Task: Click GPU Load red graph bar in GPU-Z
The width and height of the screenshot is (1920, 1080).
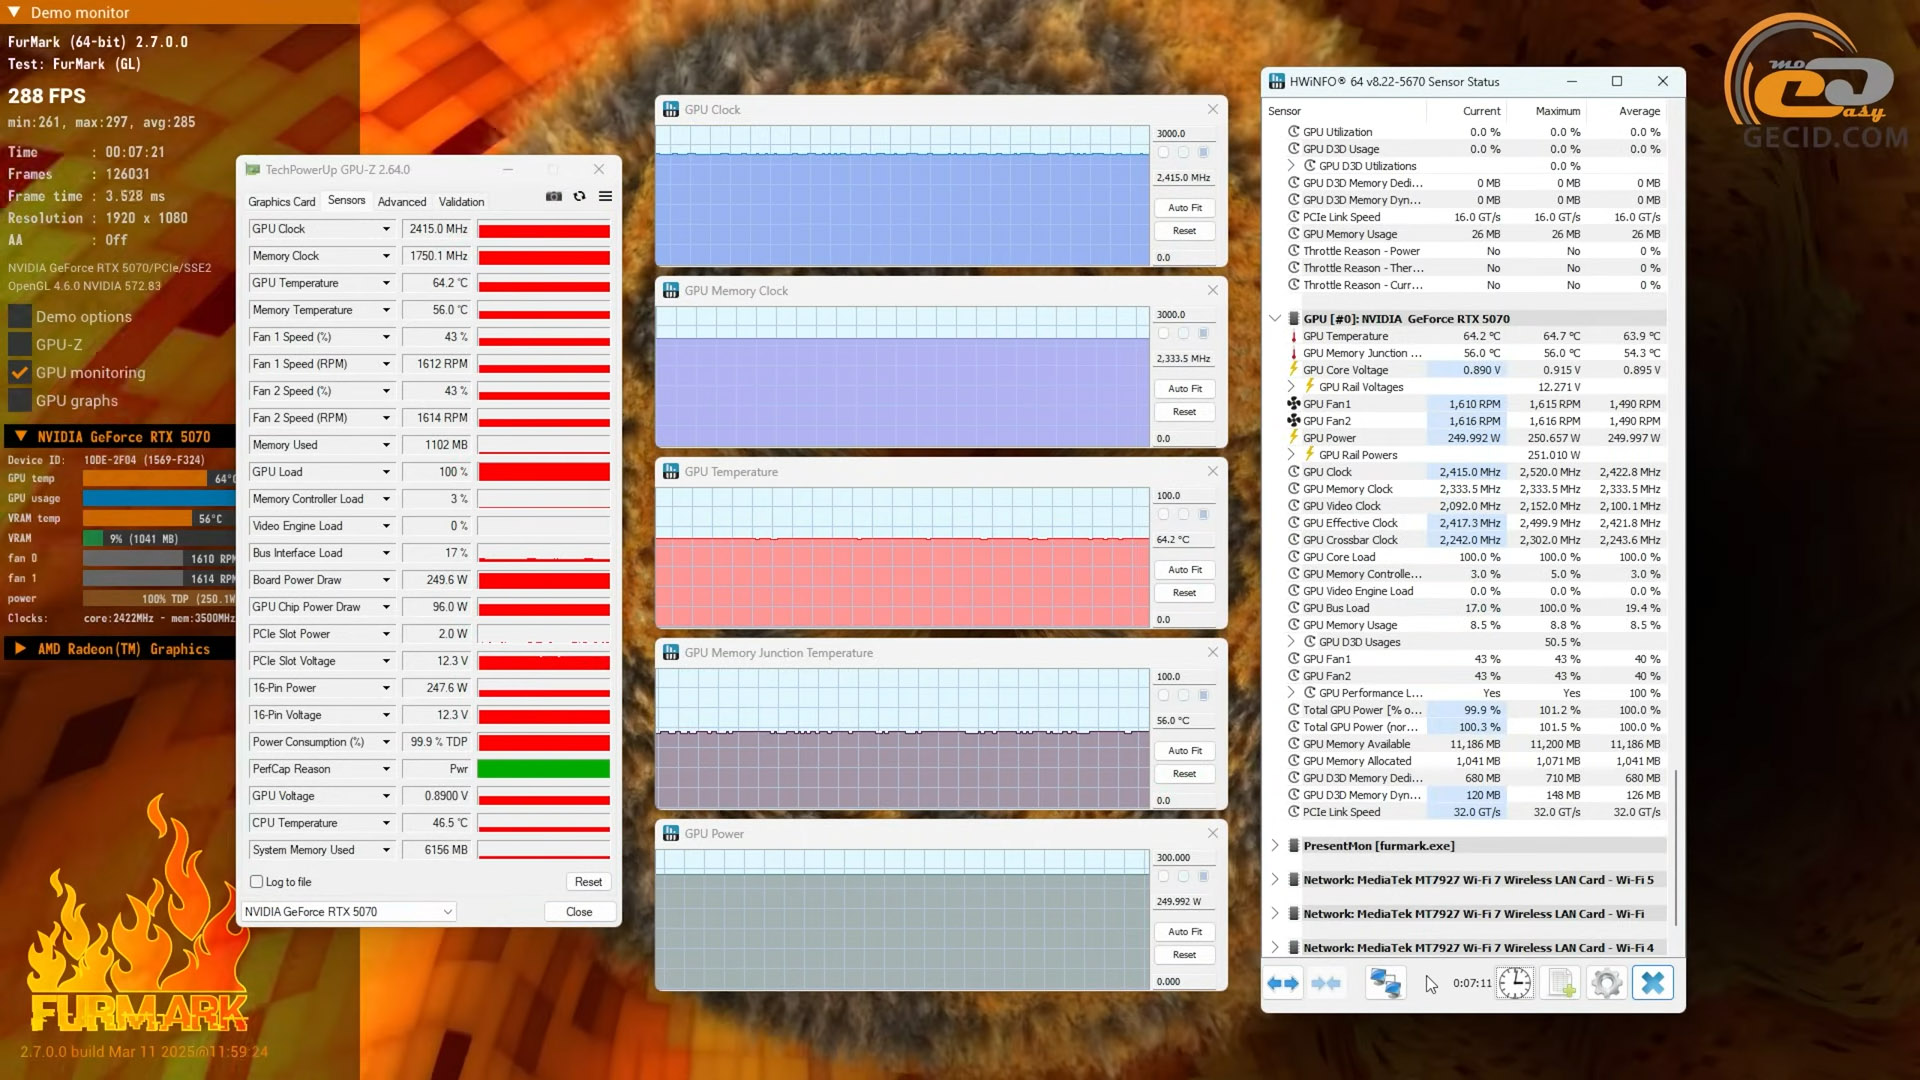Action: tap(544, 472)
